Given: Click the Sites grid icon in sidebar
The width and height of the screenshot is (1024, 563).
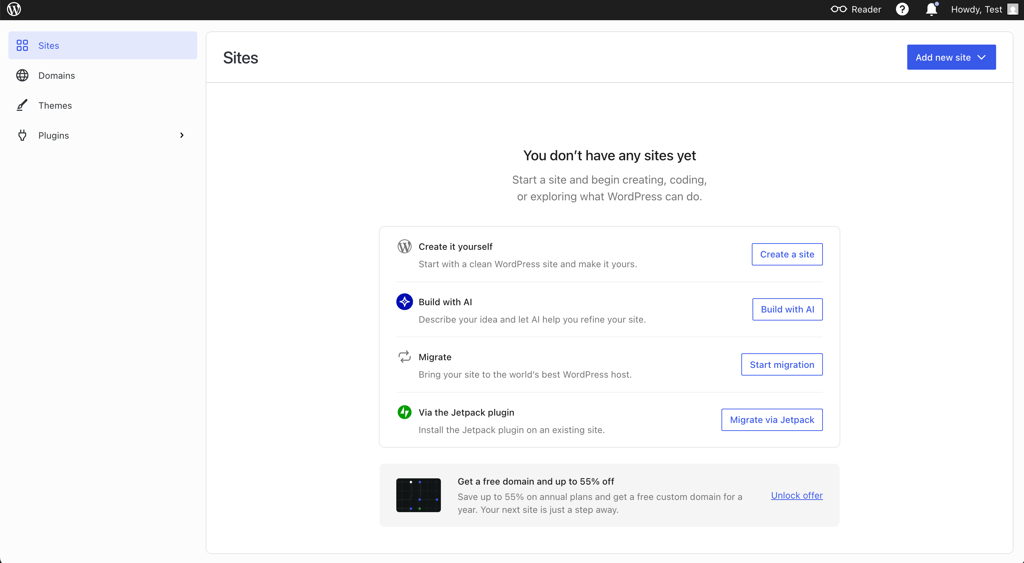Looking at the screenshot, I should [x=22, y=45].
